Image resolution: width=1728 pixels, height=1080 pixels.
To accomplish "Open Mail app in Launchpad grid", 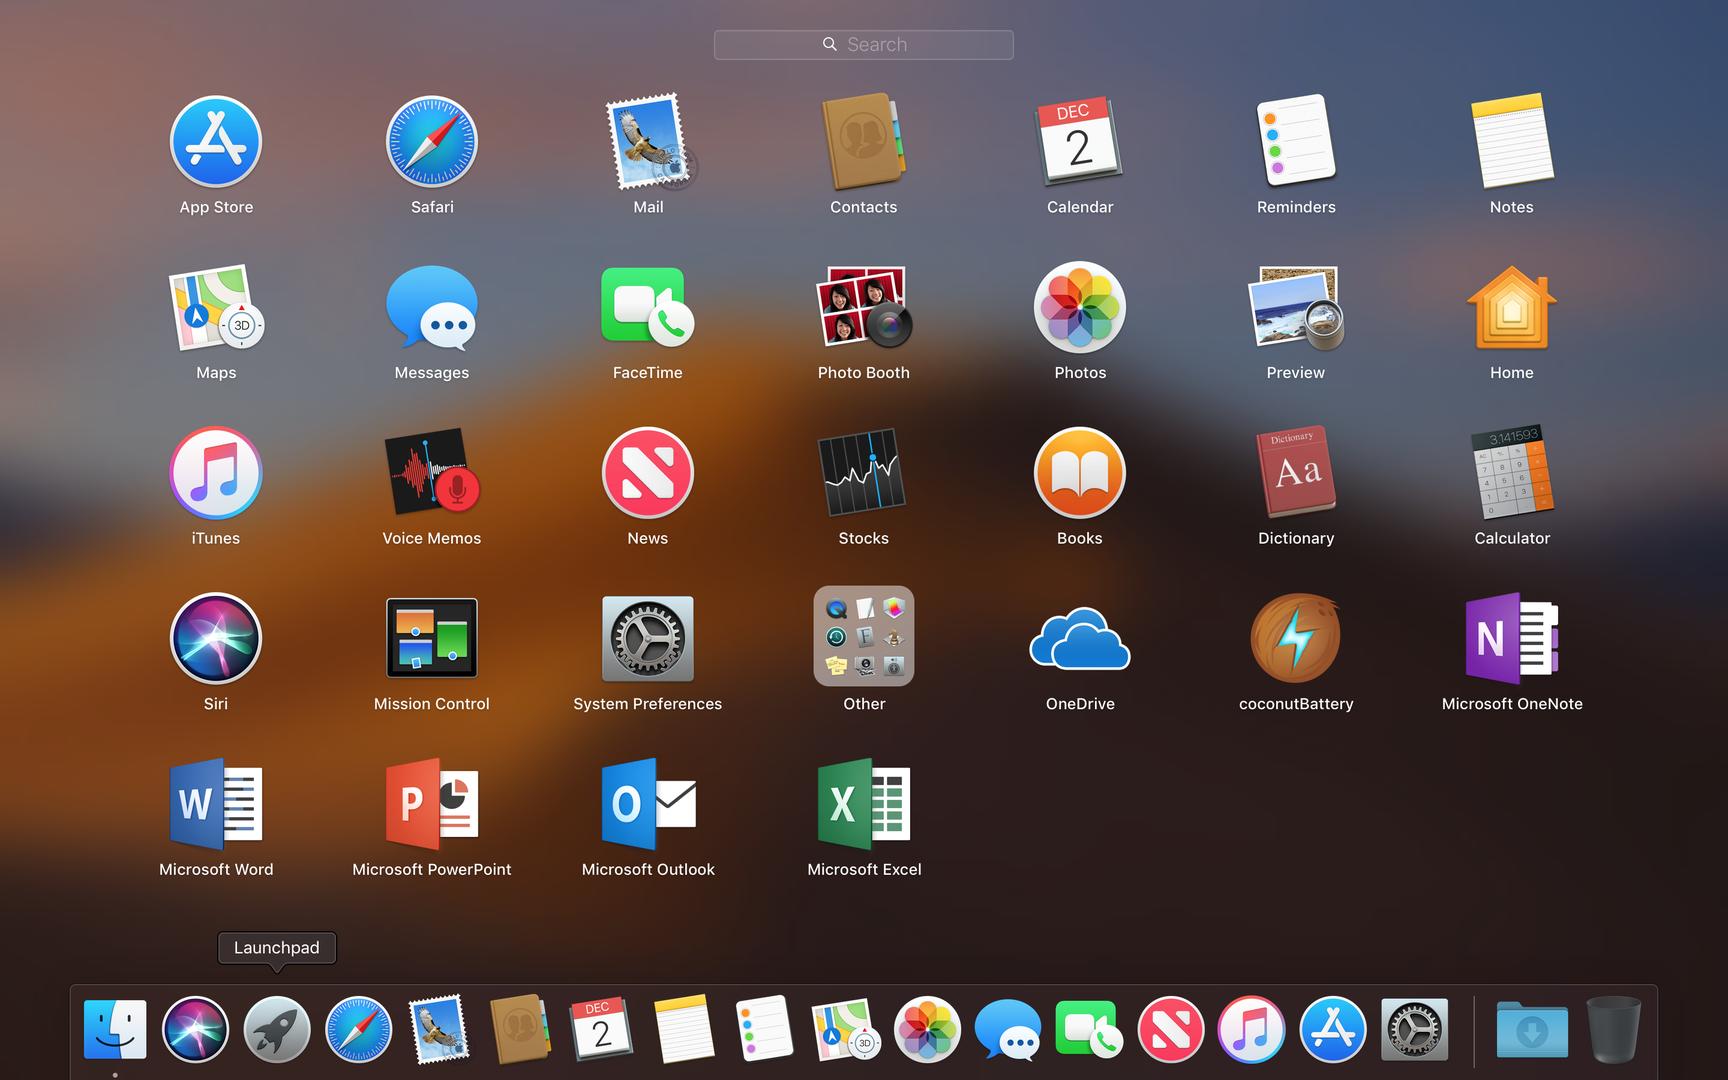I will [x=648, y=142].
